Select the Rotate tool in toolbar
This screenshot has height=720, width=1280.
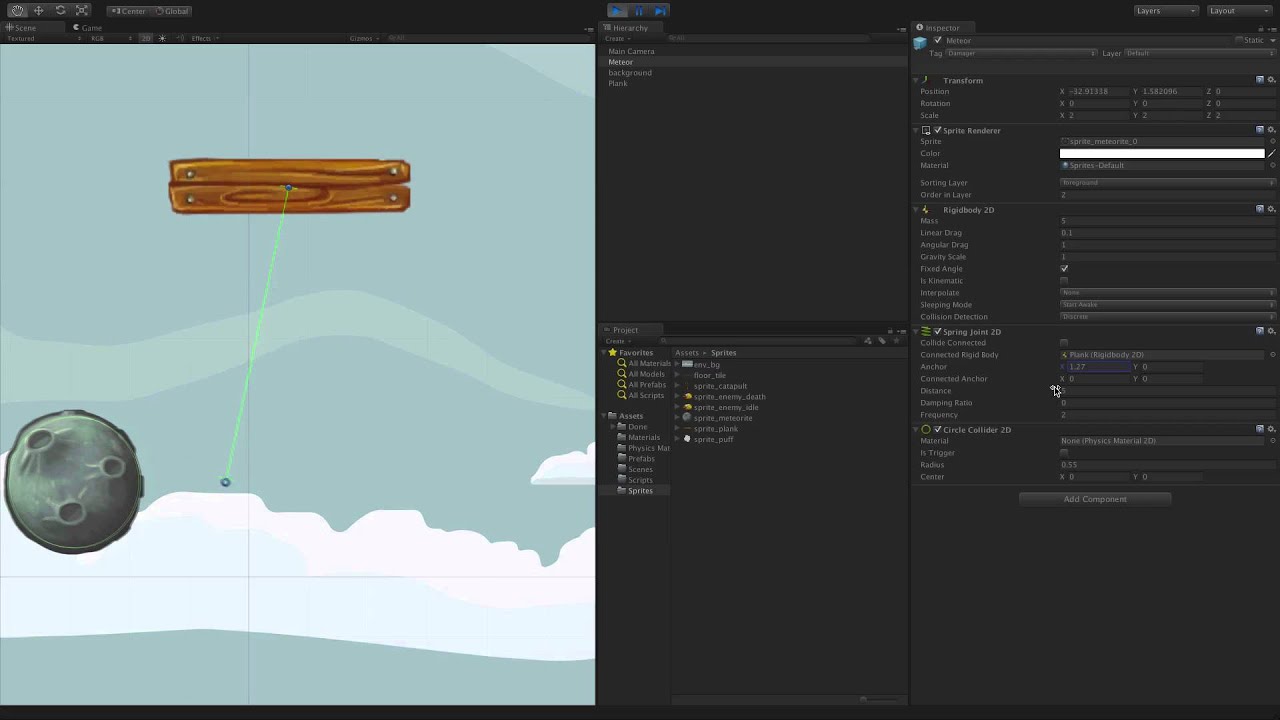(x=60, y=10)
